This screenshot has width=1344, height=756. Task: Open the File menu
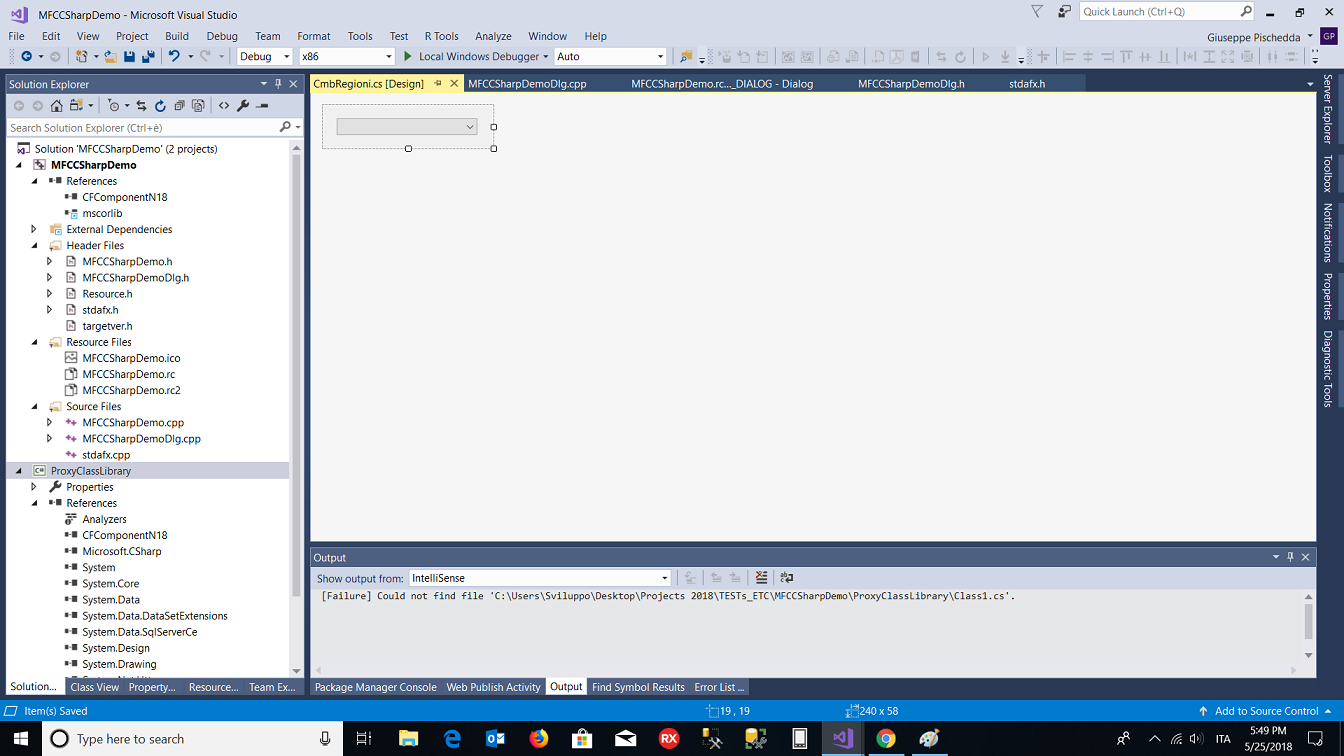tap(17, 36)
